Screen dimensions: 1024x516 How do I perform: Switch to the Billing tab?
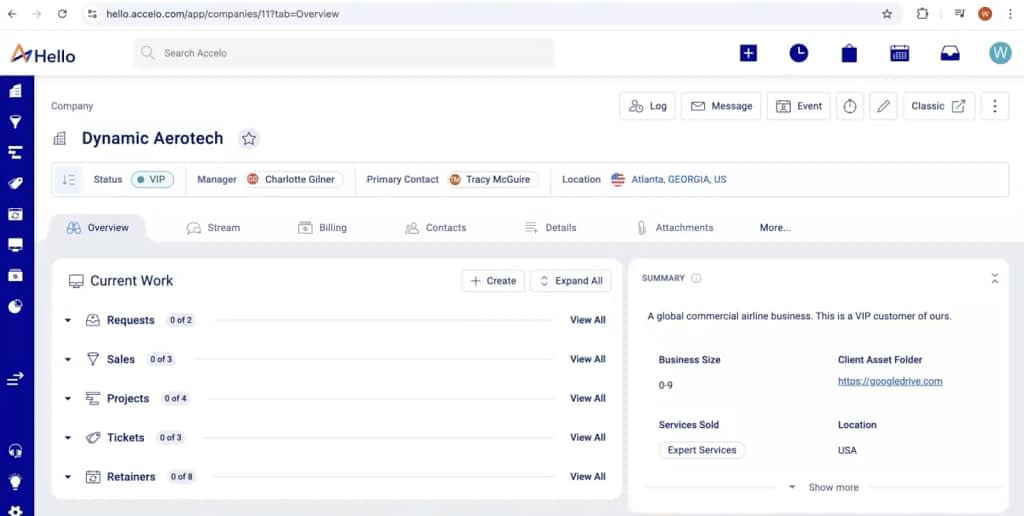(x=323, y=228)
